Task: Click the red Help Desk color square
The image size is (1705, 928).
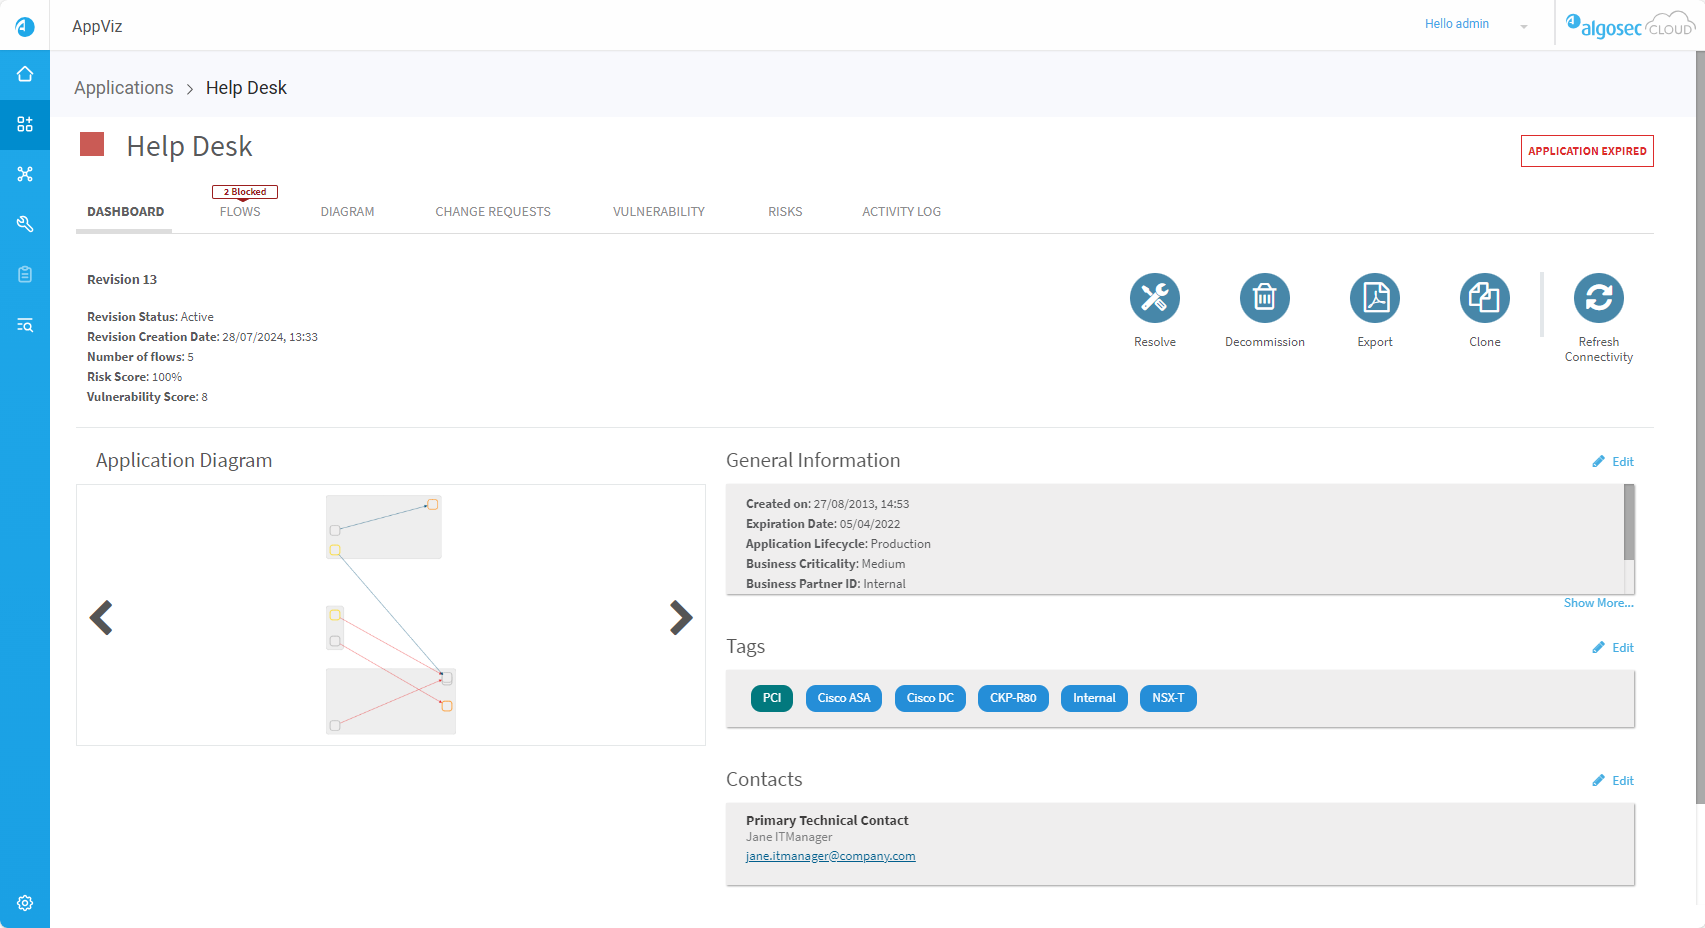Action: pyautogui.click(x=92, y=145)
